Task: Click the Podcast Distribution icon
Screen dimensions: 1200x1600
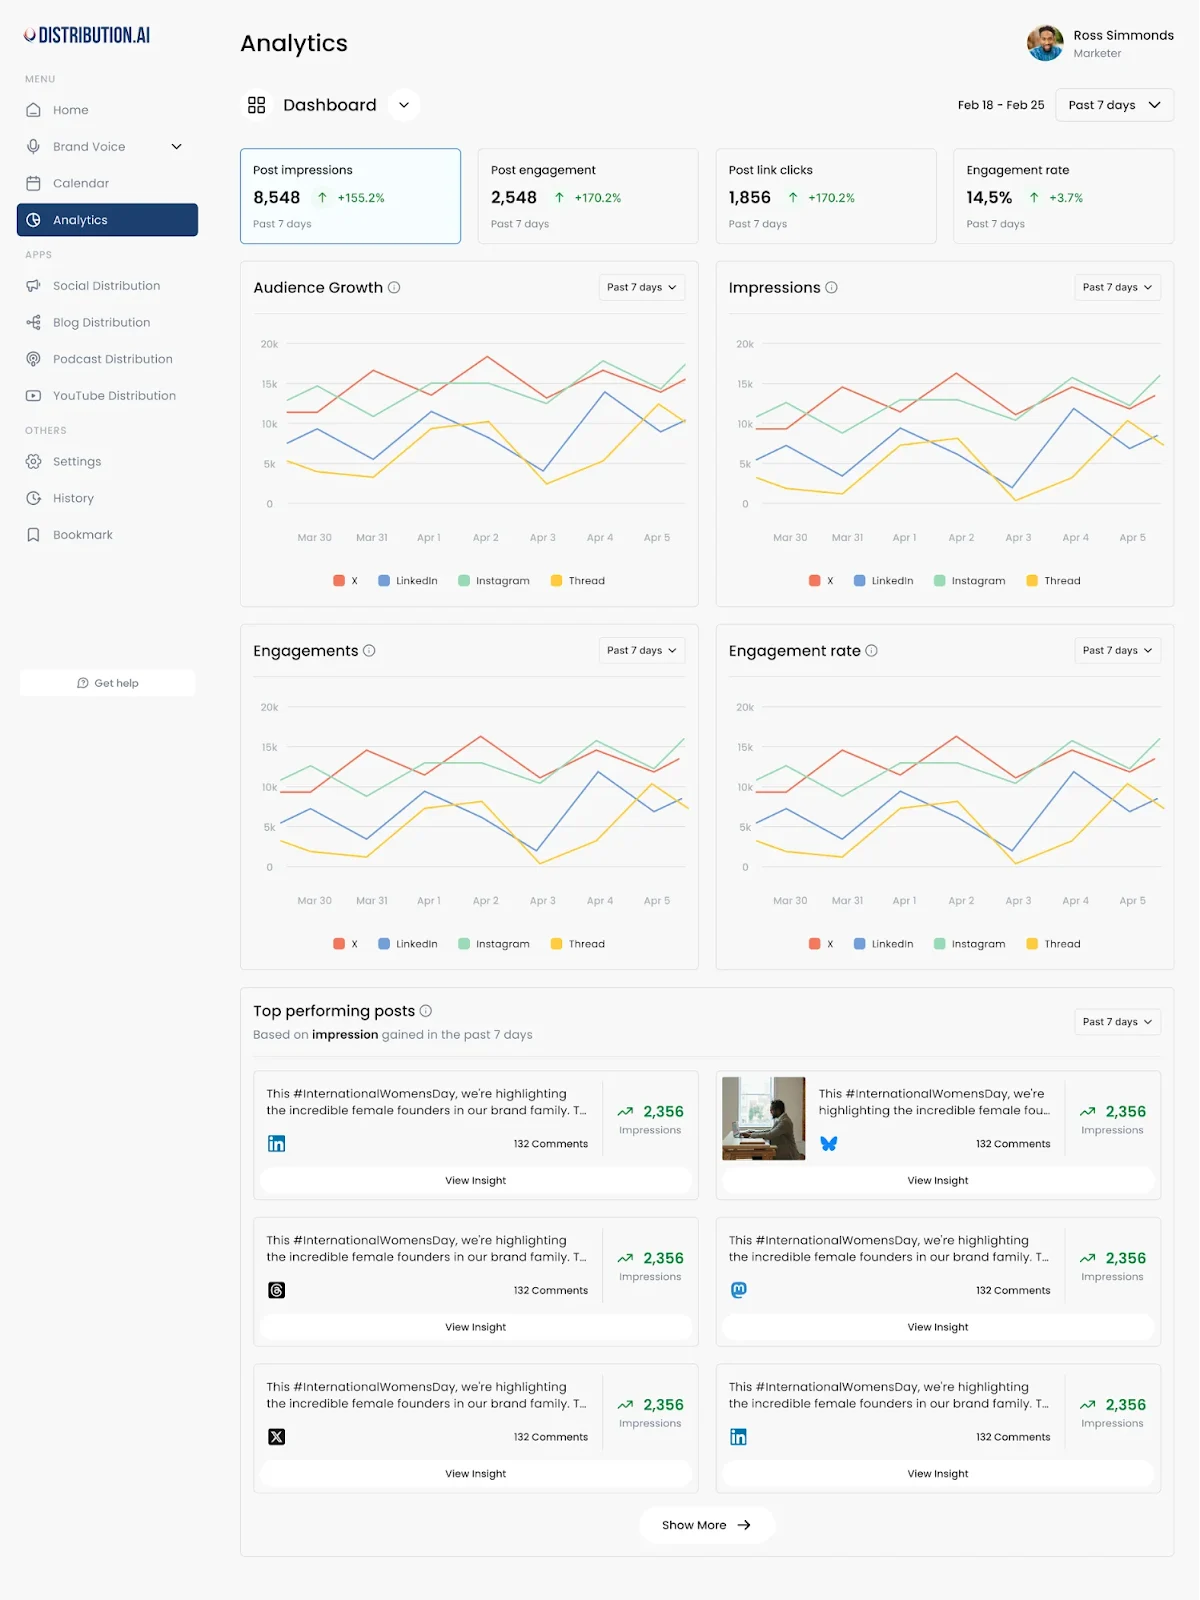Action: [33, 359]
